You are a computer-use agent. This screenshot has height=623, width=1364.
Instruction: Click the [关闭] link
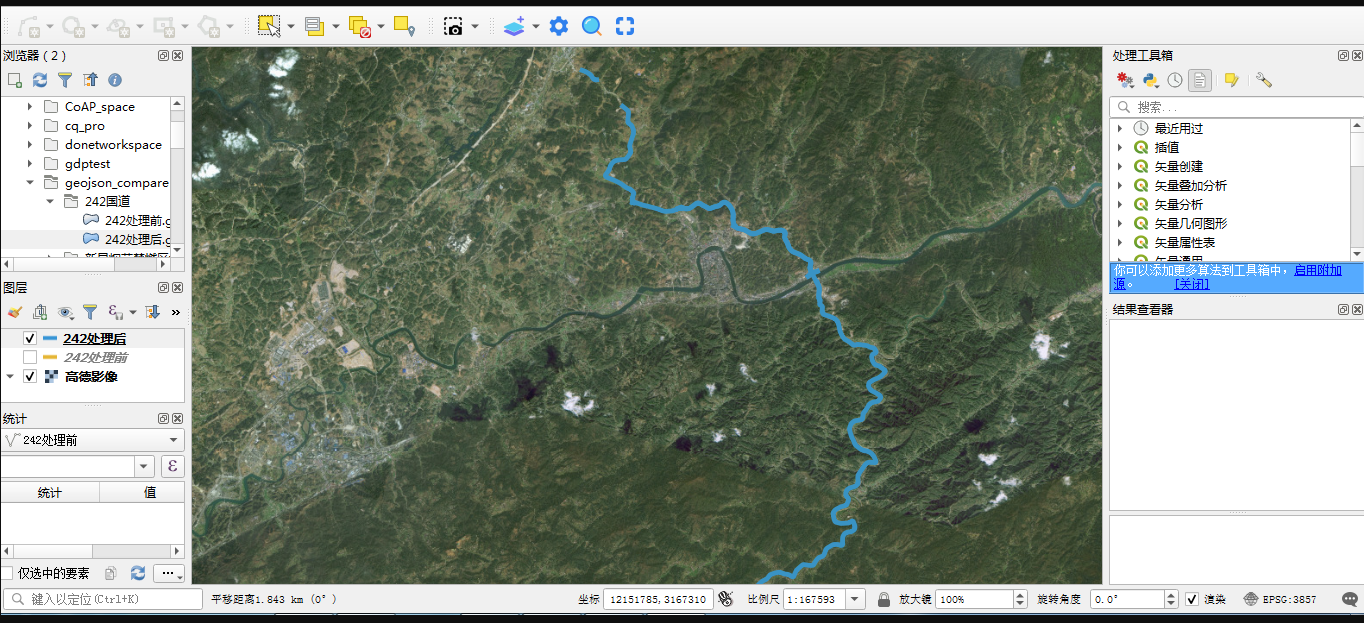[1192, 284]
